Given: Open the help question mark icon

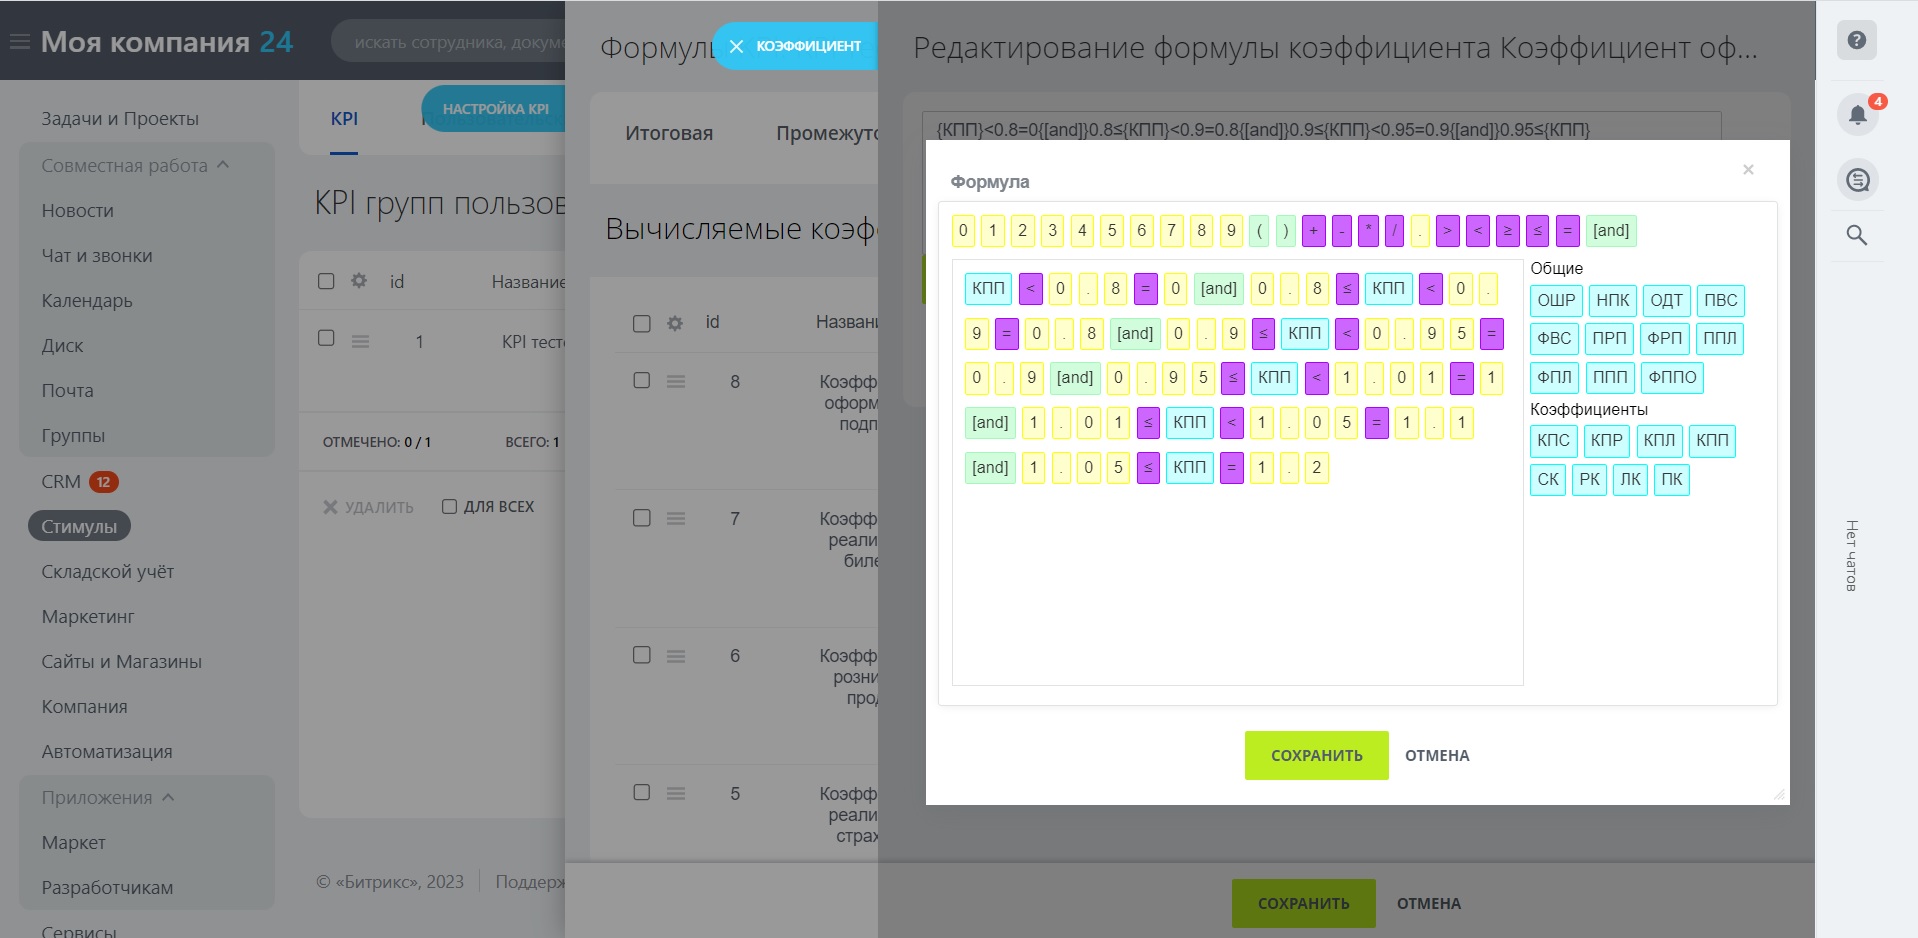Looking at the screenshot, I should click(x=1856, y=41).
